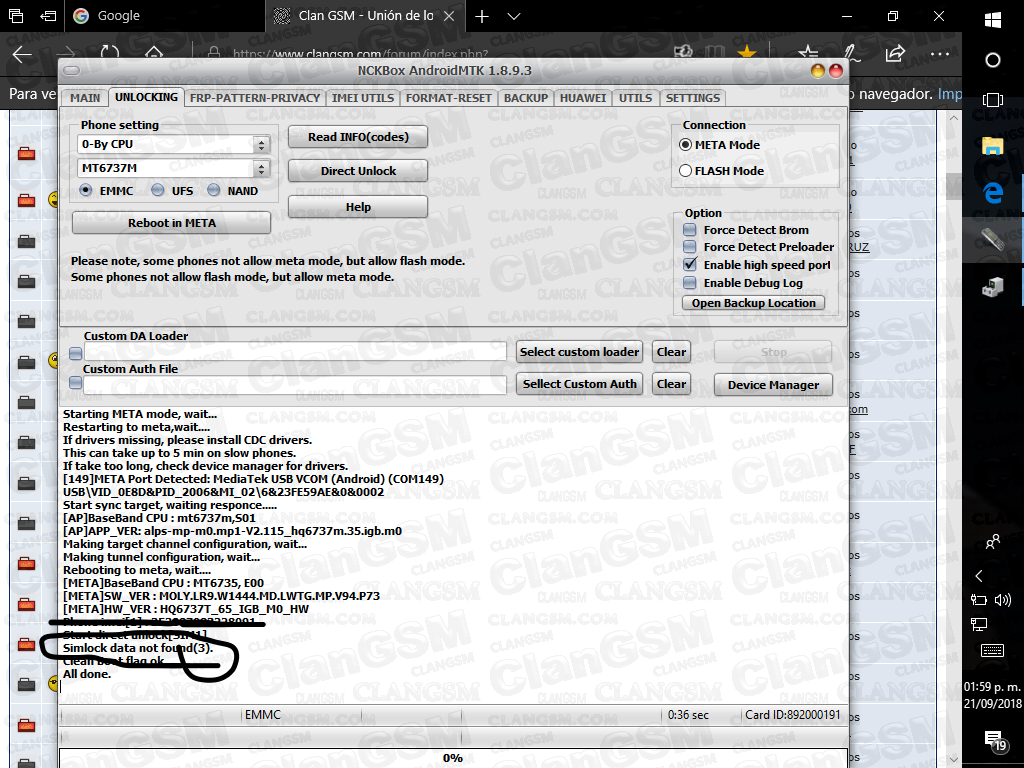Show Edge tab previews chevron

tap(514, 16)
